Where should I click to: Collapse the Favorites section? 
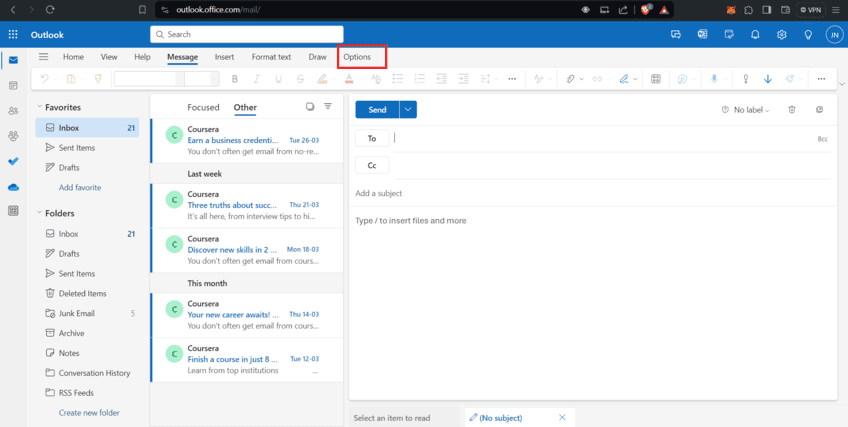coord(39,107)
